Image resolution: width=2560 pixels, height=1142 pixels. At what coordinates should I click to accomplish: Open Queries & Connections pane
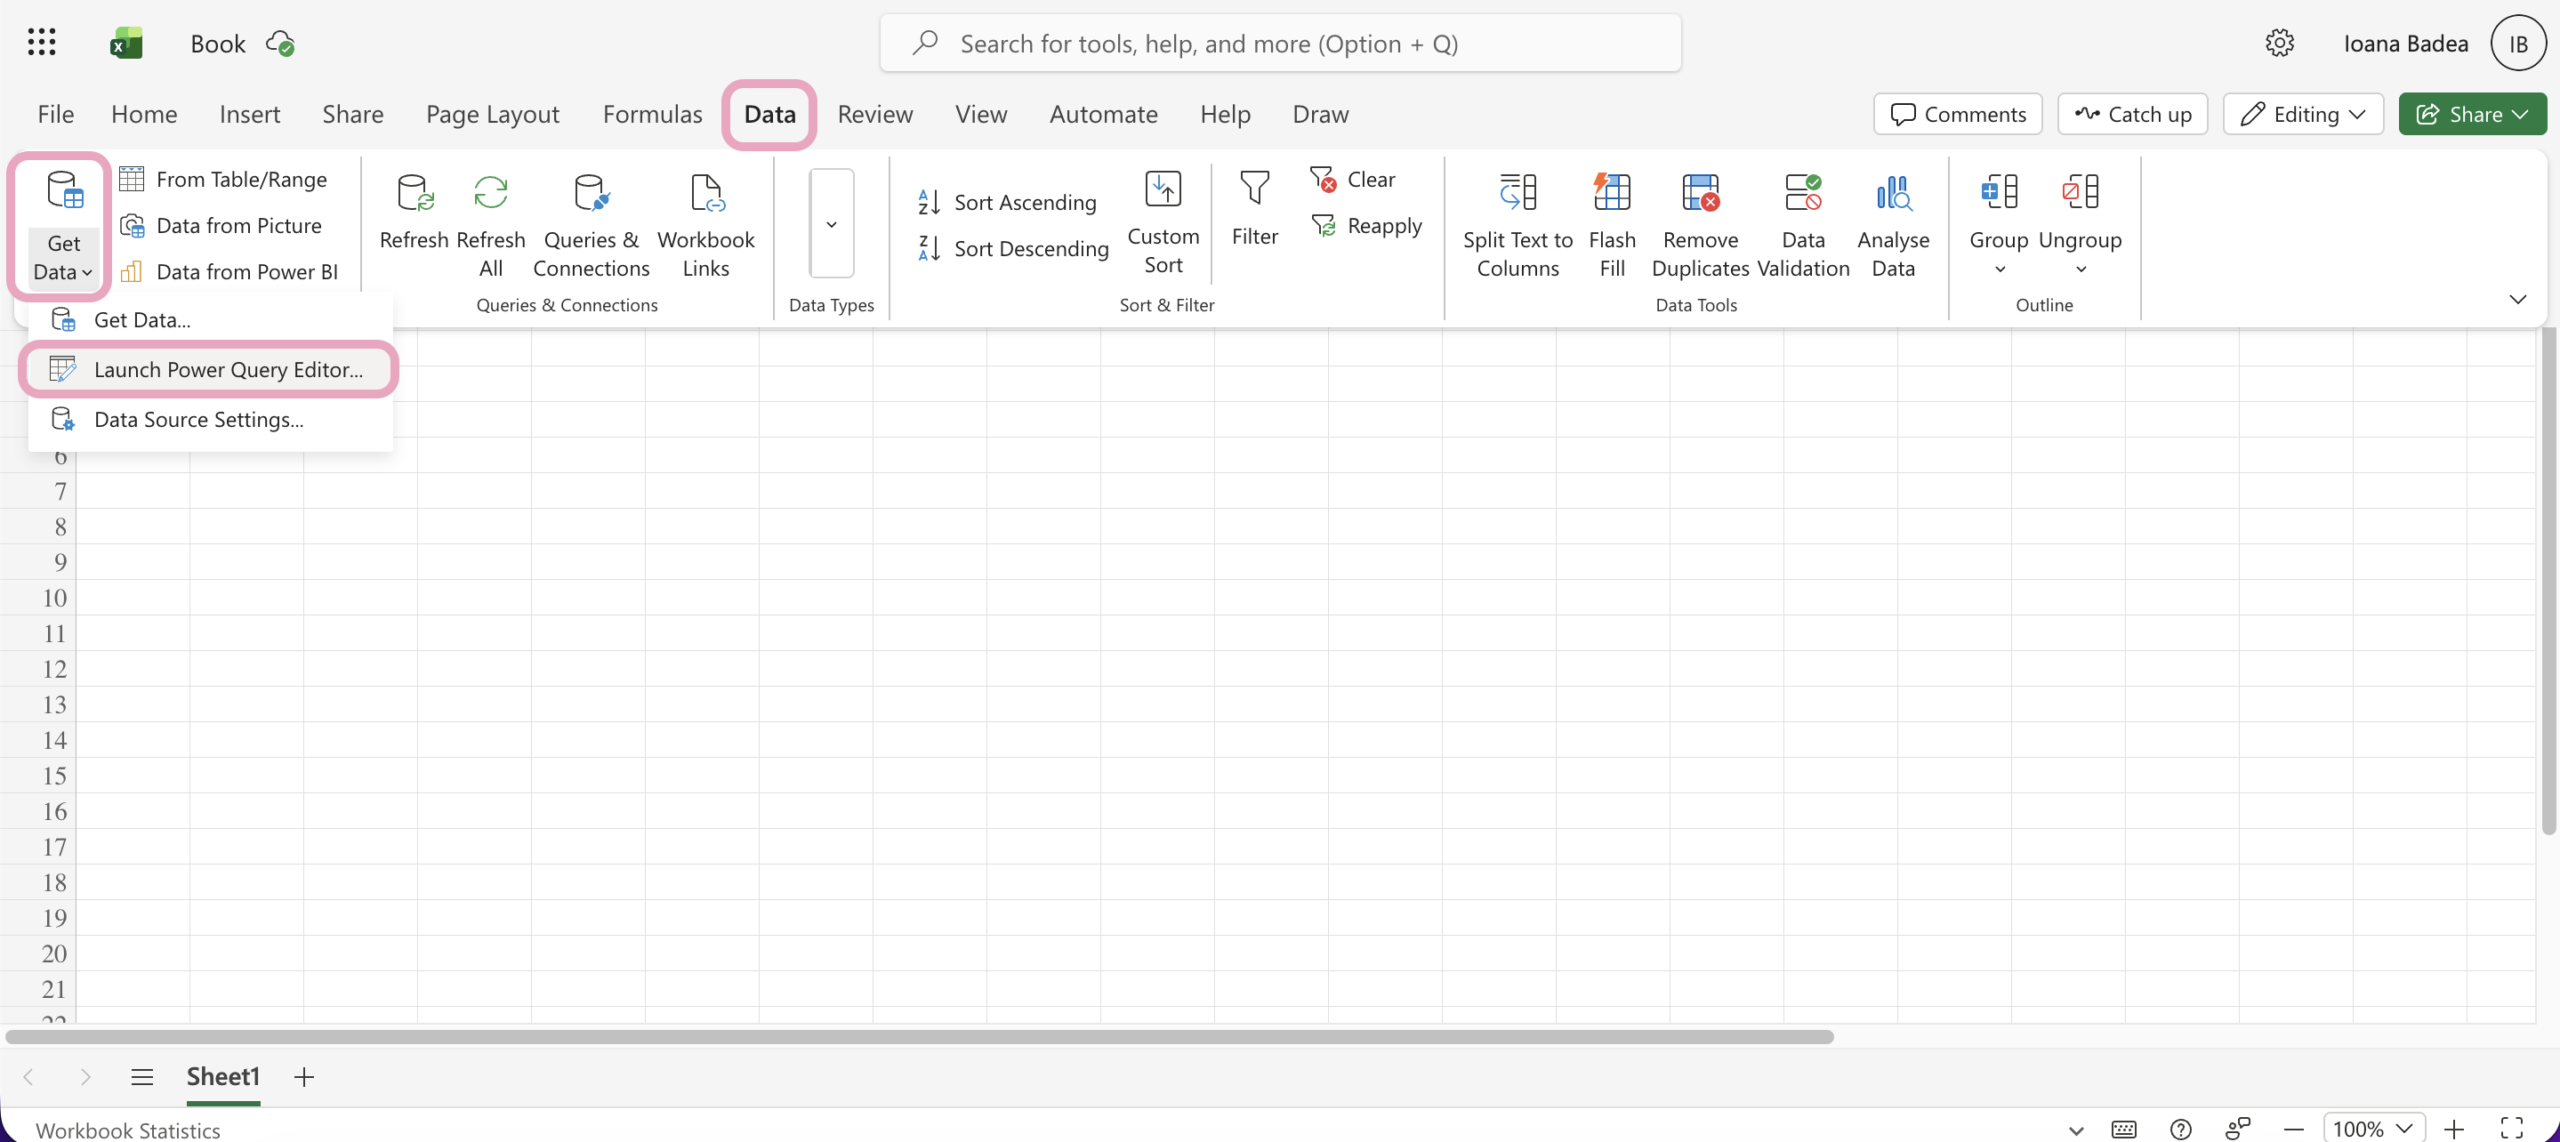[x=590, y=225]
